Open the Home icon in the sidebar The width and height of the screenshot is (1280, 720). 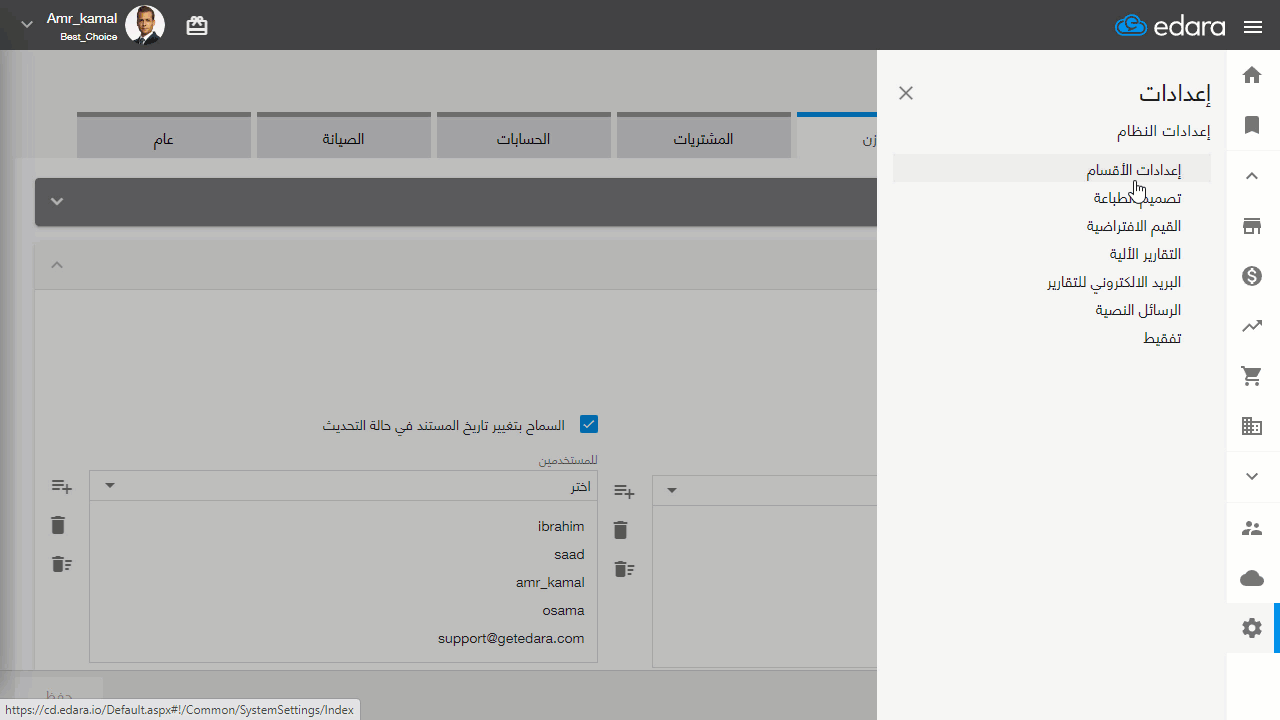[x=1252, y=75]
